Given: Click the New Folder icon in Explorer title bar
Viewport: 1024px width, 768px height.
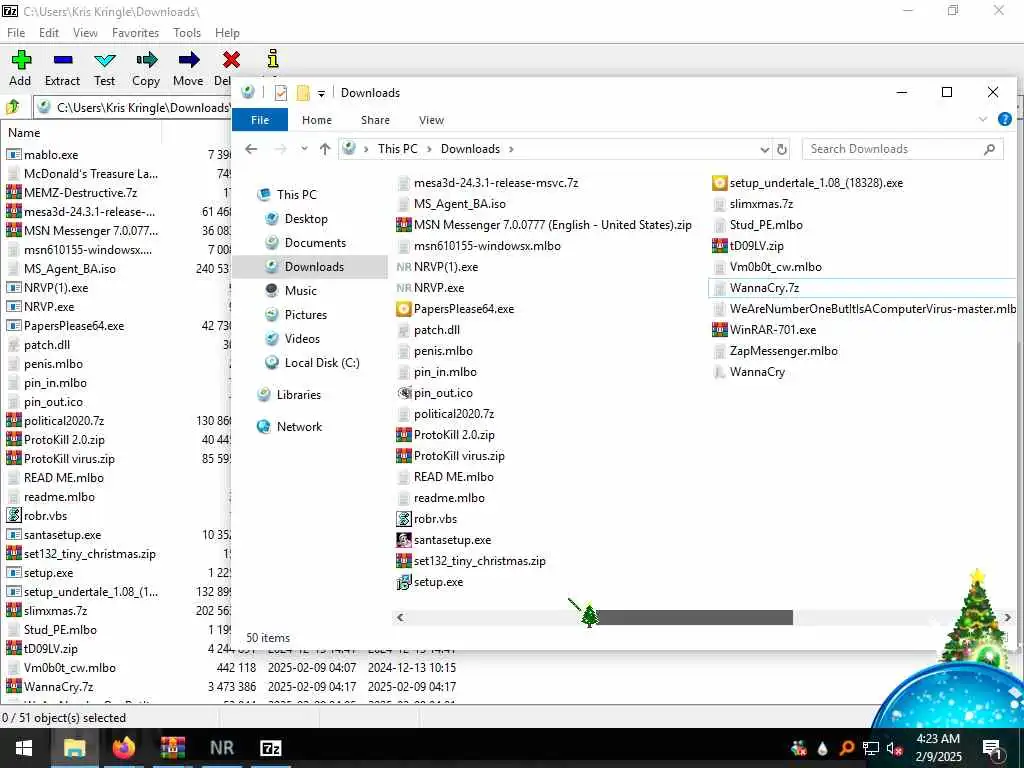Looking at the screenshot, I should [303, 93].
